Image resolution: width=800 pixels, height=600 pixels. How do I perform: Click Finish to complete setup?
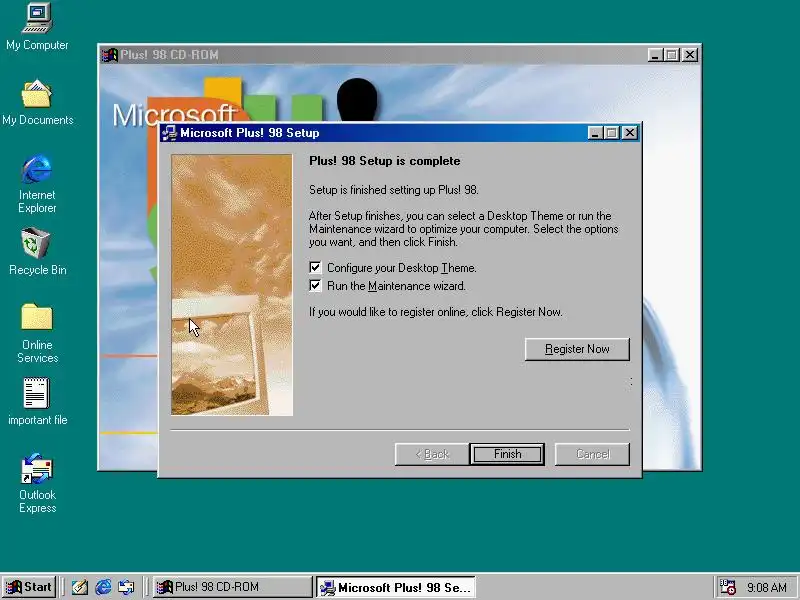[x=507, y=454]
